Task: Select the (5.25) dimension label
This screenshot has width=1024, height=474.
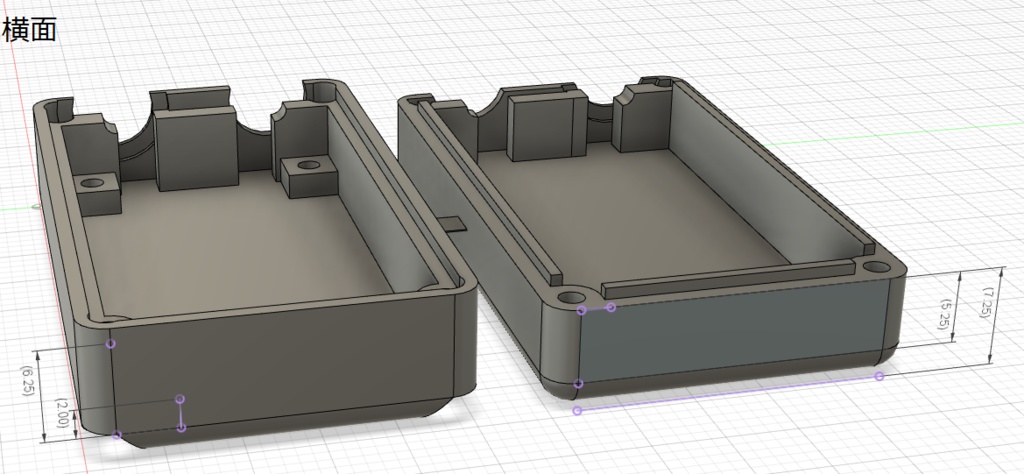Action: tap(944, 314)
